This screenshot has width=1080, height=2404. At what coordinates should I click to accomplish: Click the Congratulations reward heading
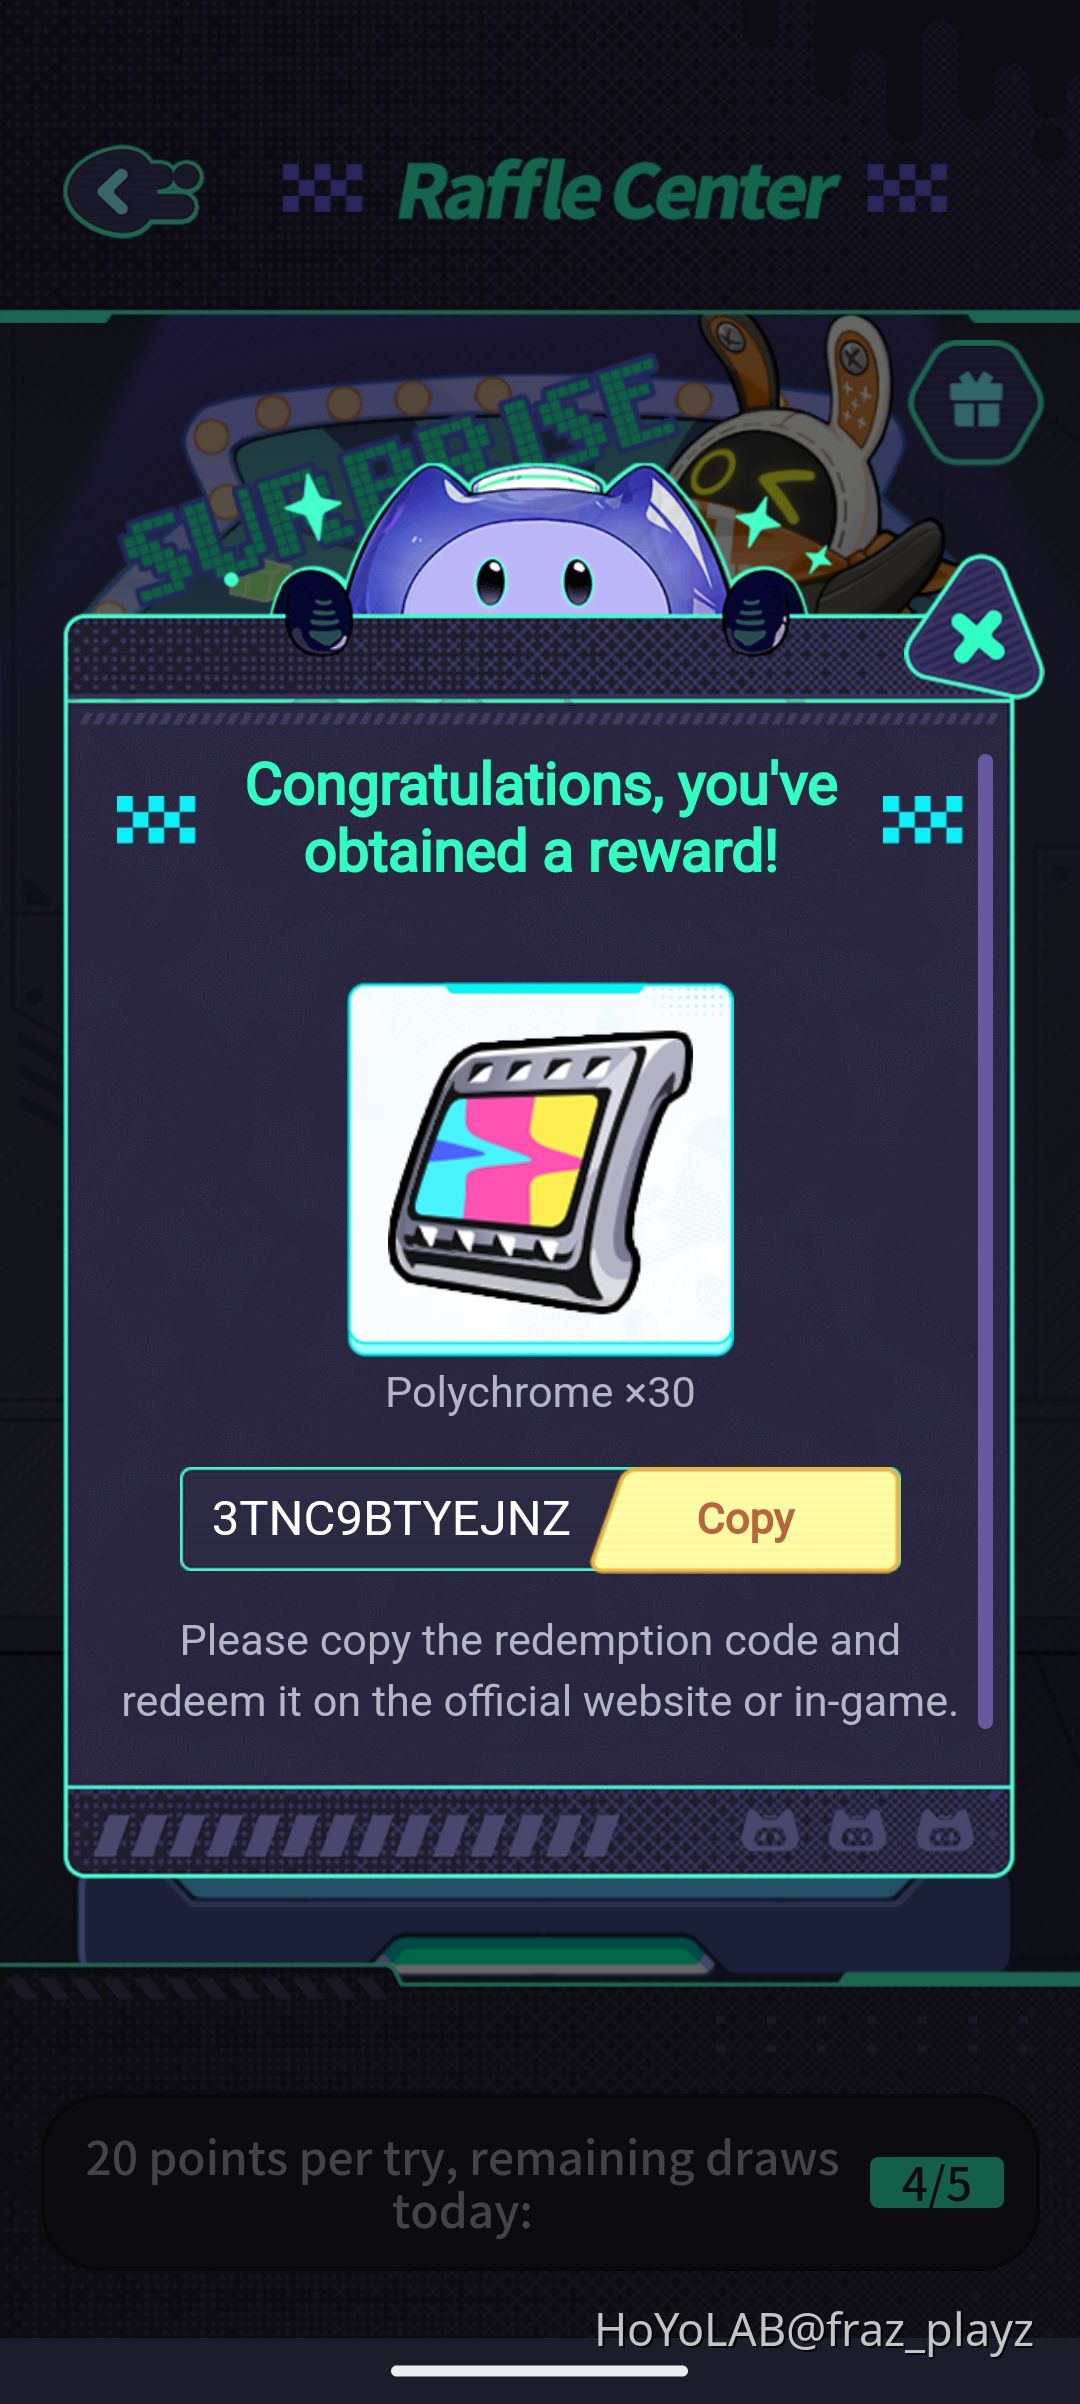tap(541, 818)
